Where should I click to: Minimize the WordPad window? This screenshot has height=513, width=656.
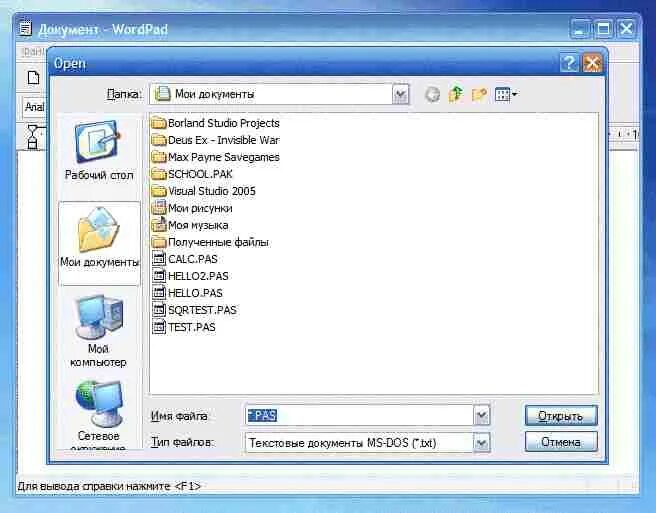(x=580, y=29)
